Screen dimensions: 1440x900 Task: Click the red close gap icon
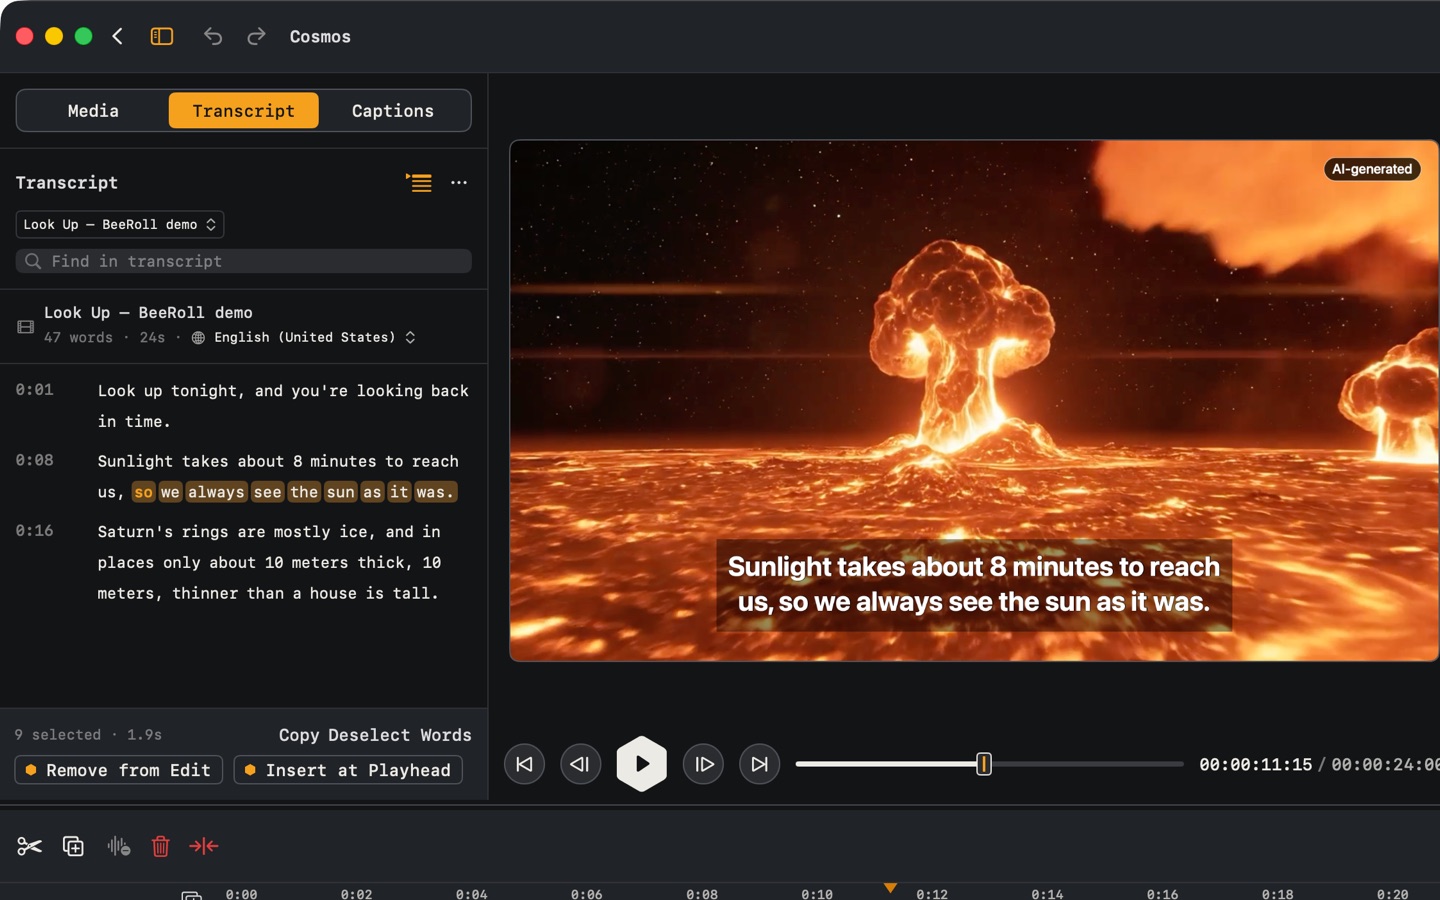tap(204, 846)
